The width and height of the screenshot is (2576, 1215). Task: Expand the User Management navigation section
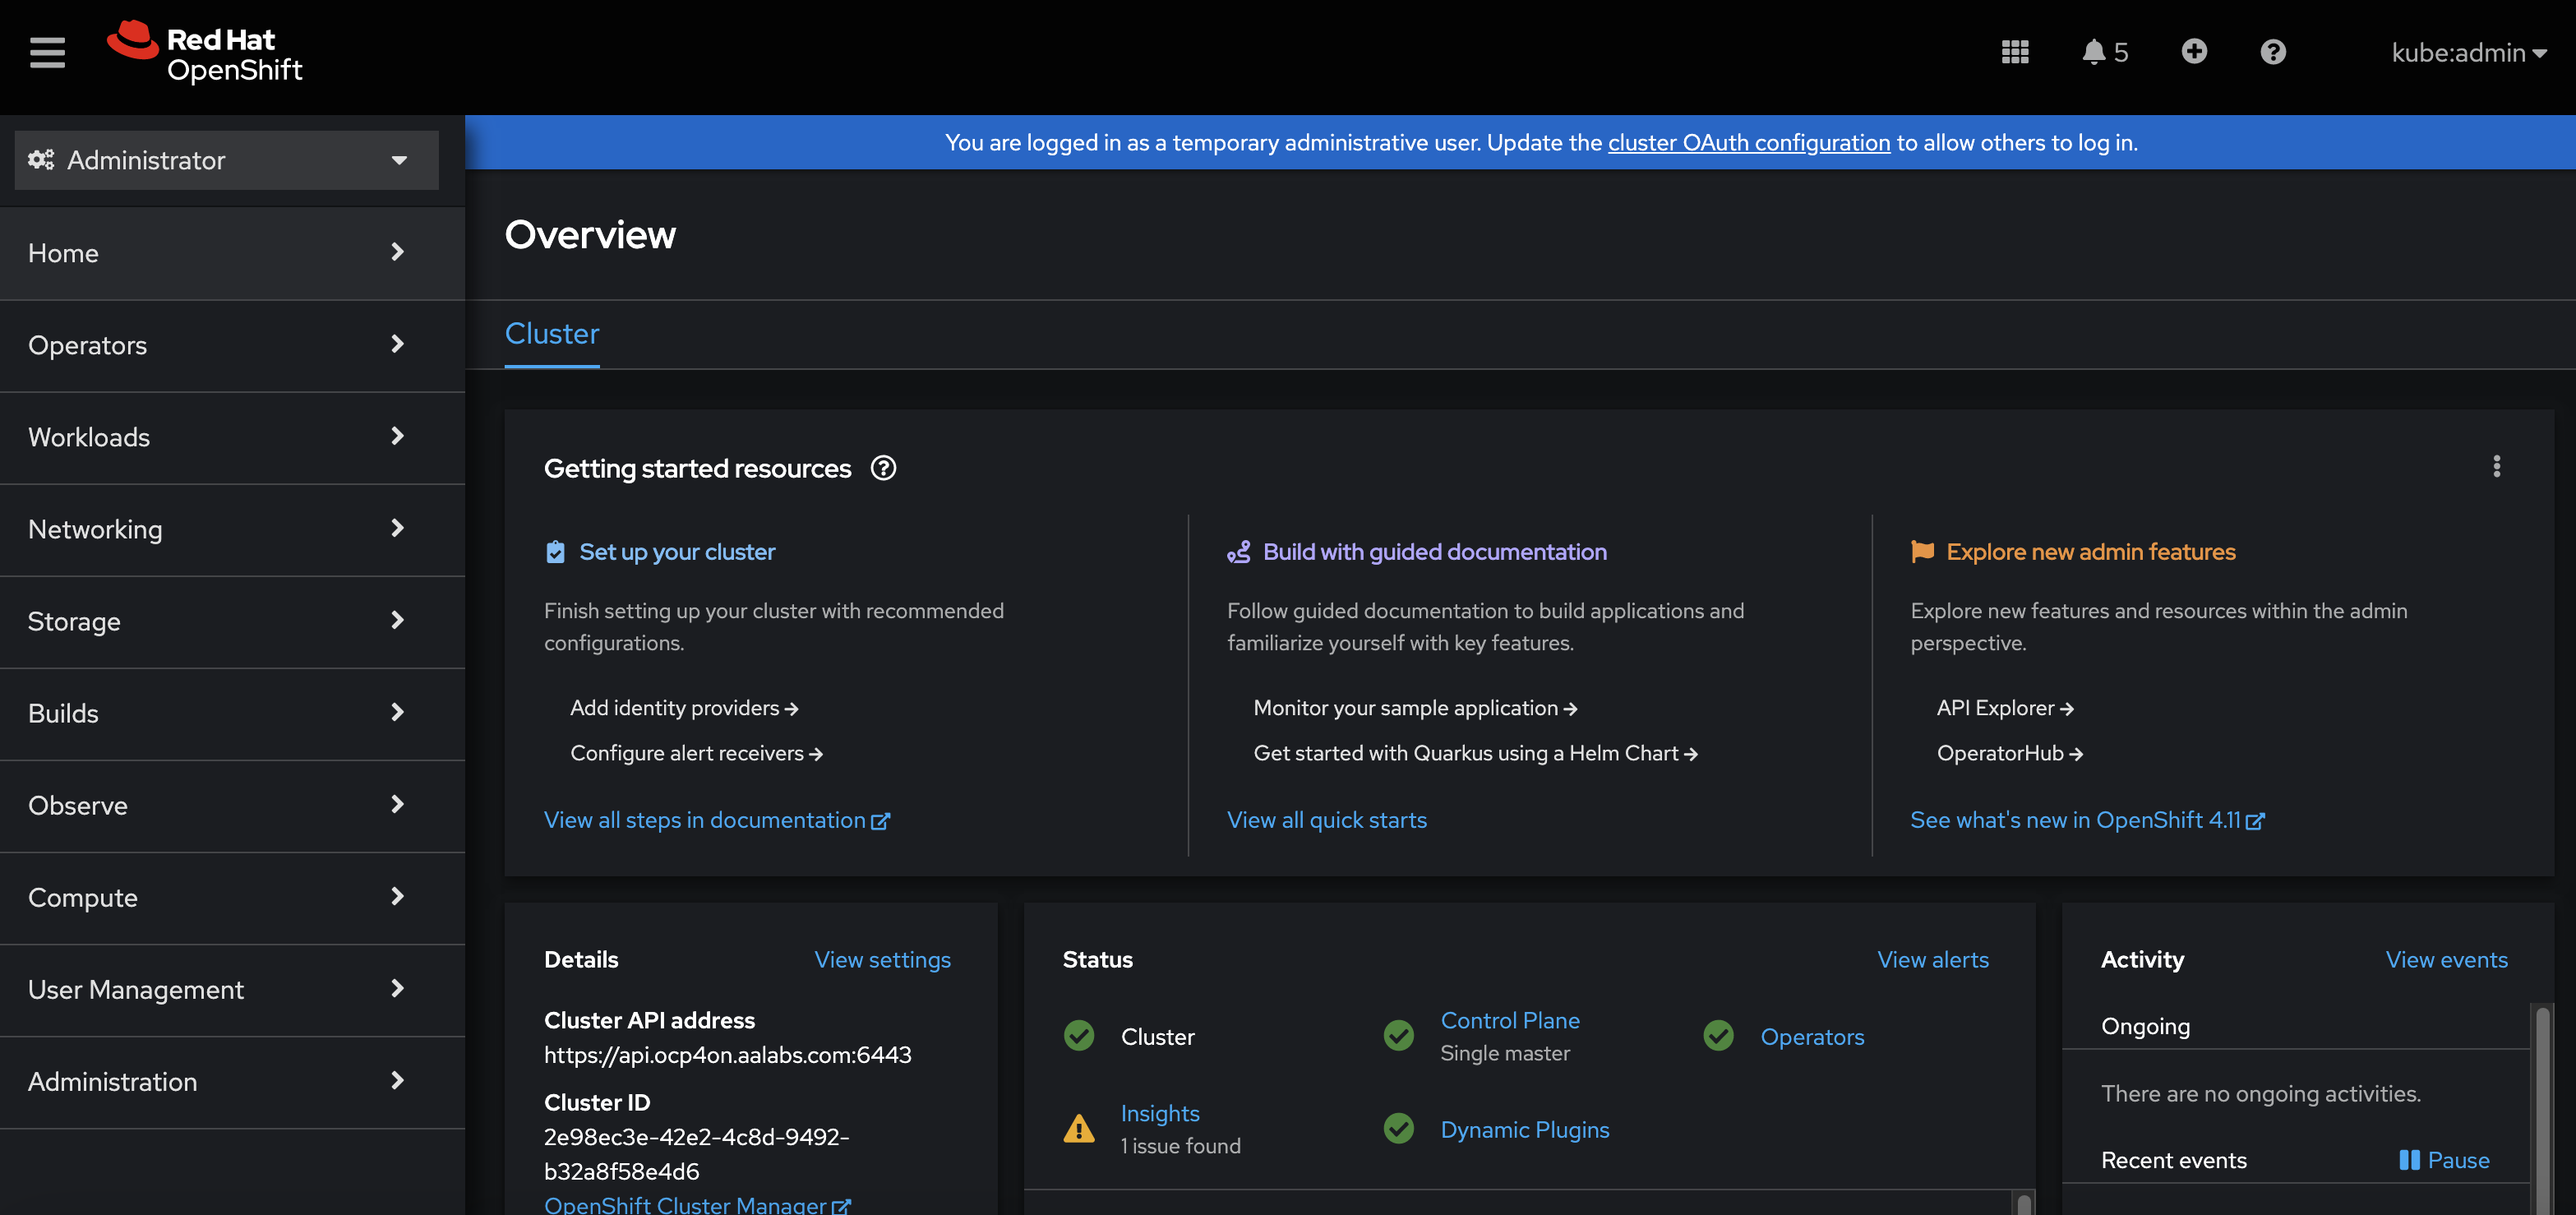[x=232, y=989]
